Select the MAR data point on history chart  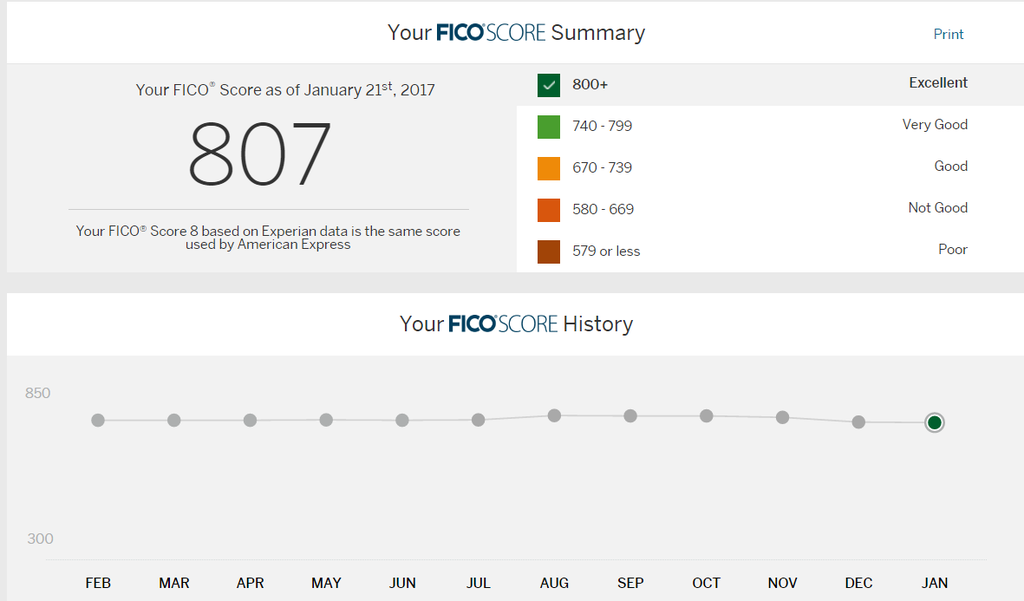coord(174,420)
